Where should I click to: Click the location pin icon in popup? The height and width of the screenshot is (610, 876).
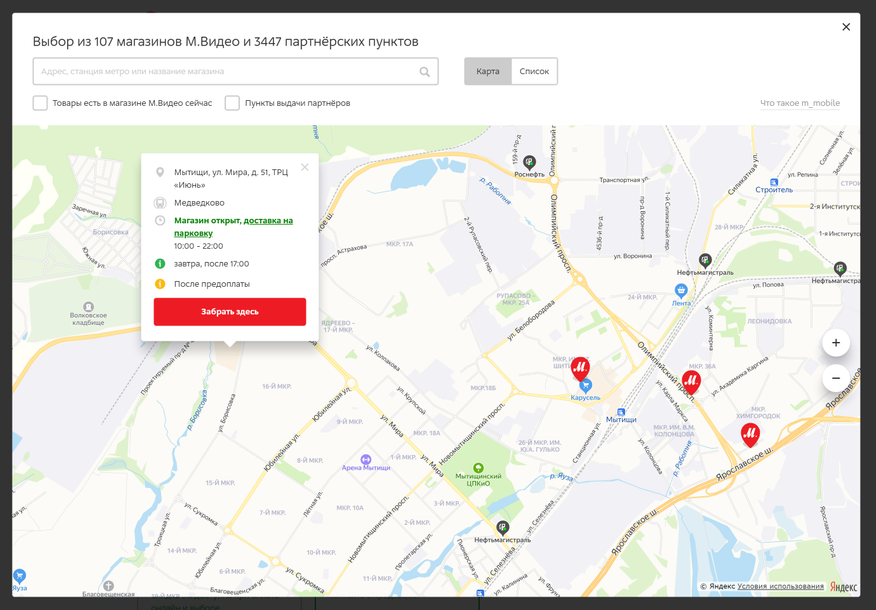click(160, 172)
